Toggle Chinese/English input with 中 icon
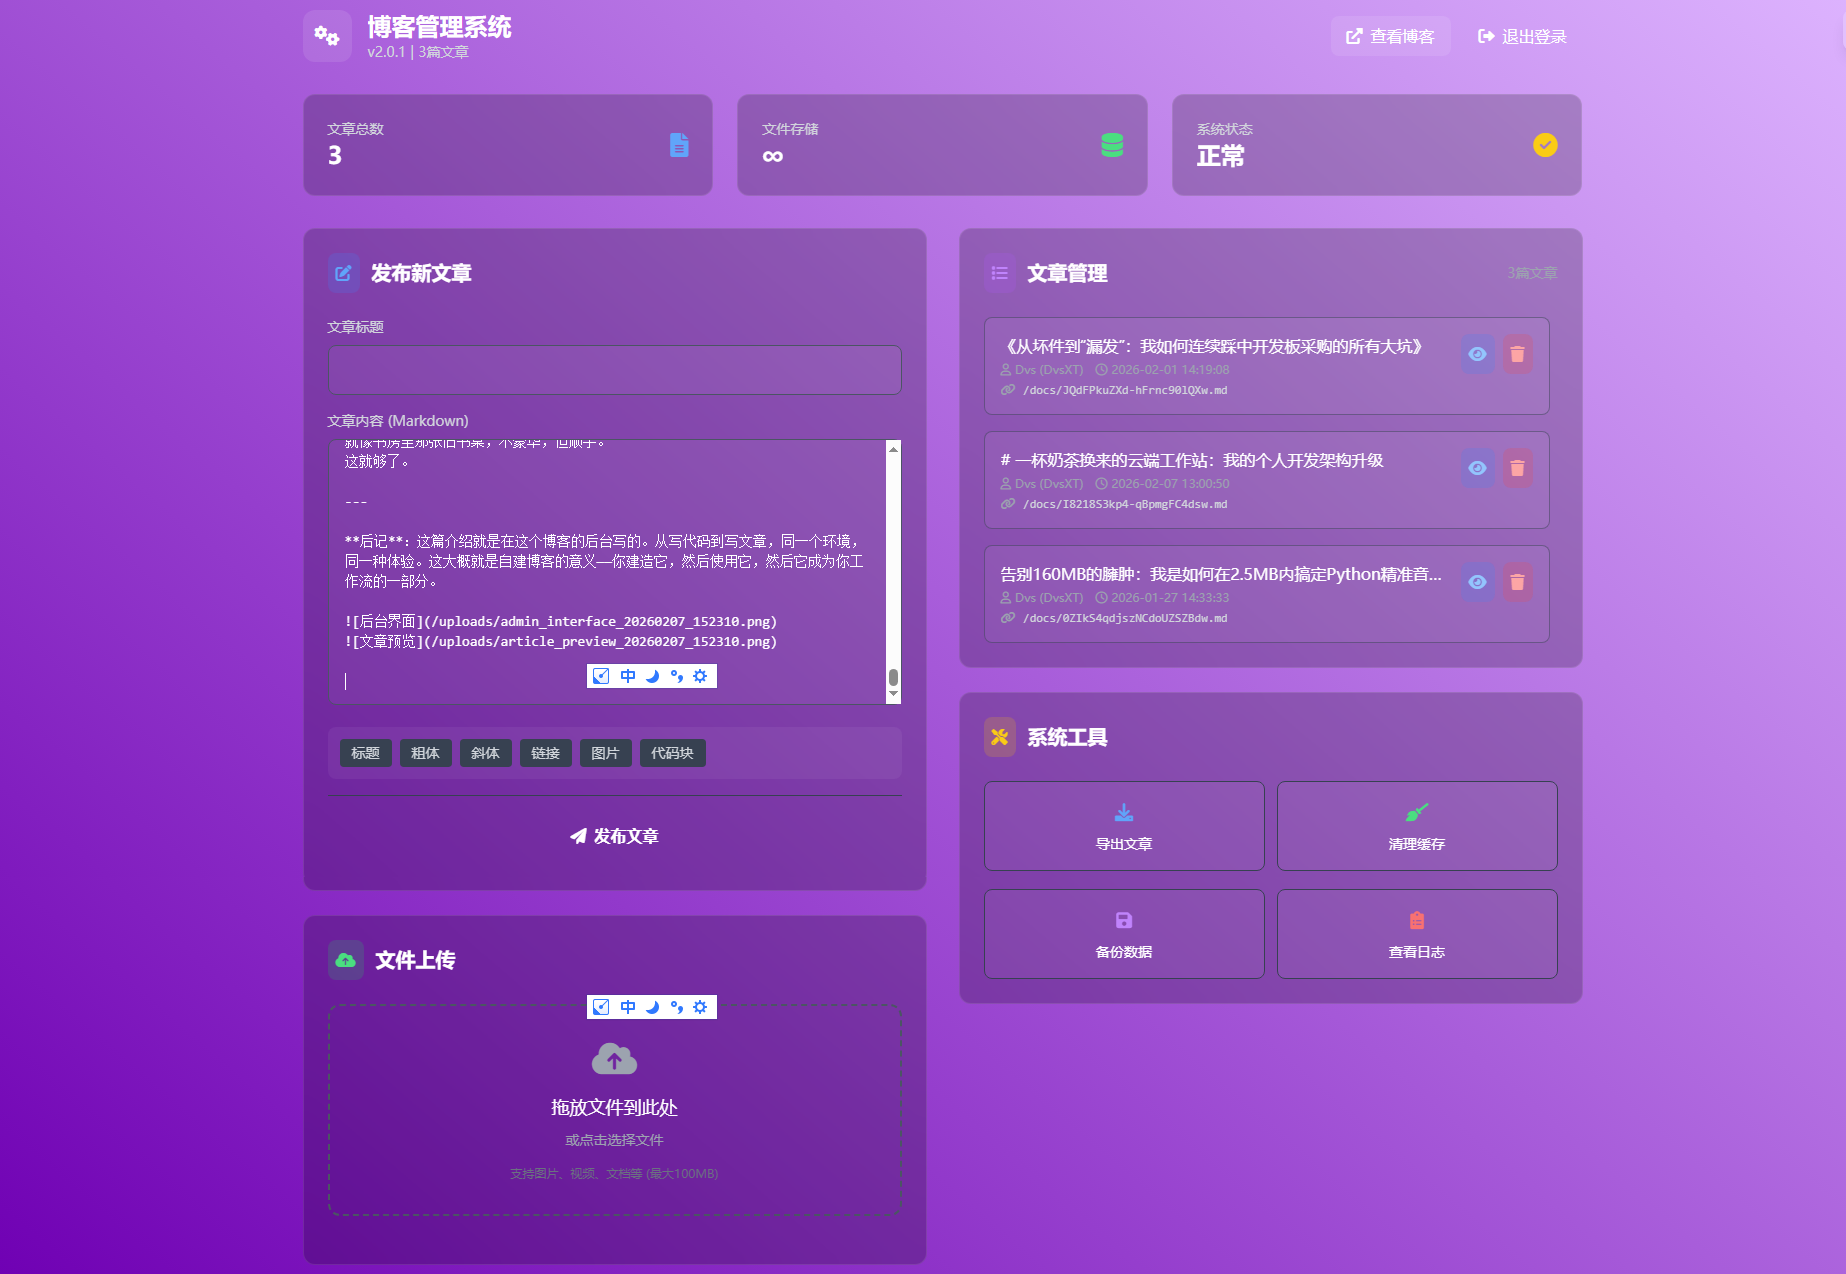The height and width of the screenshot is (1274, 1846). [628, 676]
